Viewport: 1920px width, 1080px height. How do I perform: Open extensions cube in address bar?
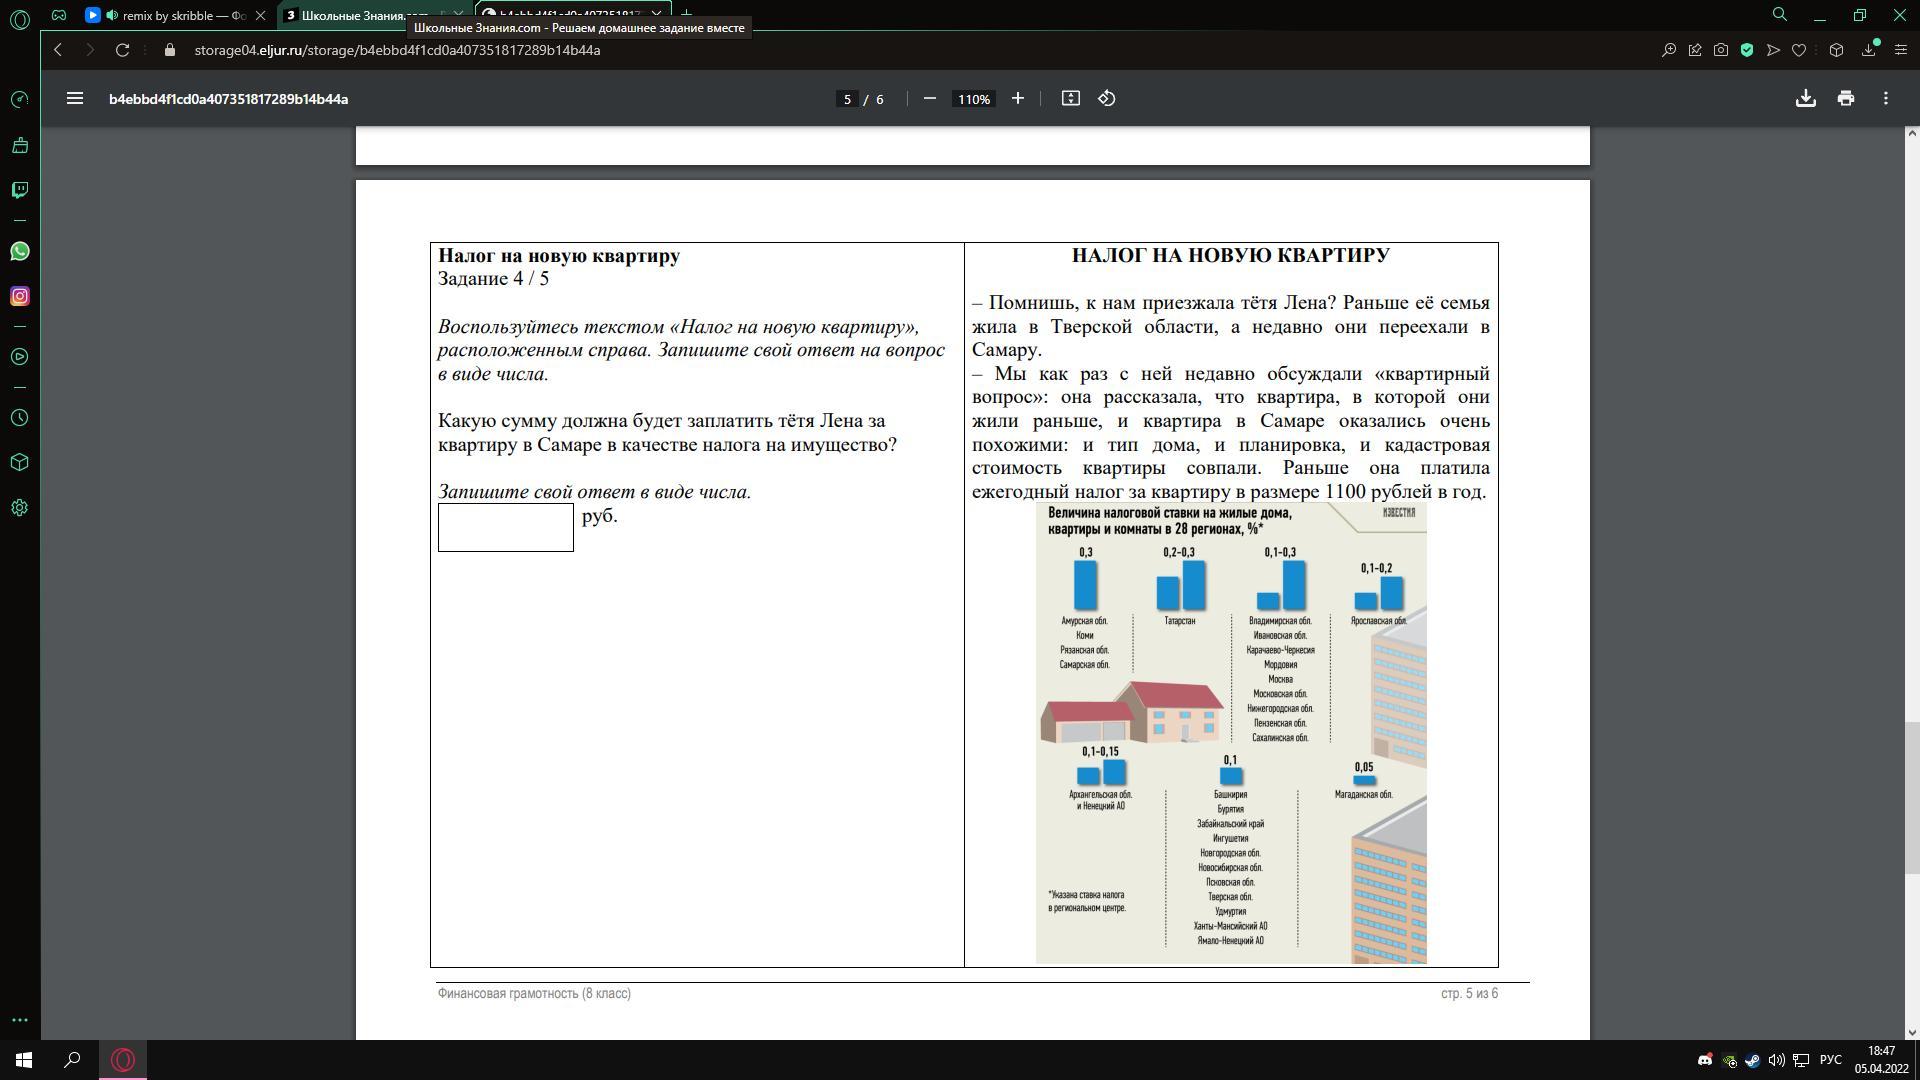pos(1836,50)
